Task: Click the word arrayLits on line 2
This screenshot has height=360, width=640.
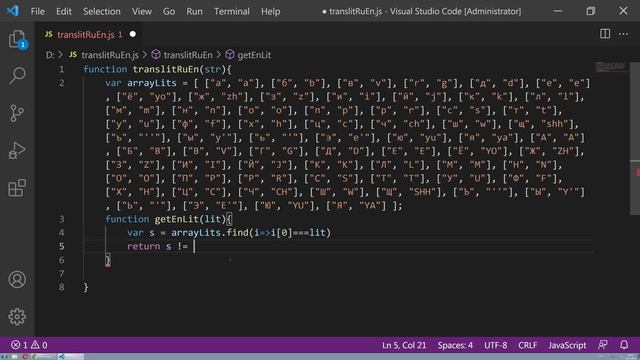Action: click(x=152, y=83)
